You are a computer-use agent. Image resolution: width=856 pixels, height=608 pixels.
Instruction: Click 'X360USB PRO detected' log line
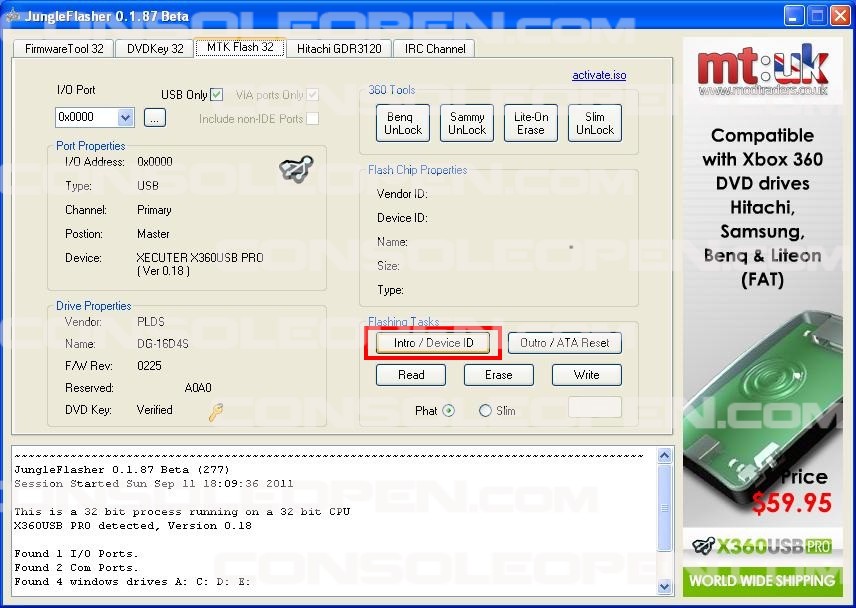point(133,526)
